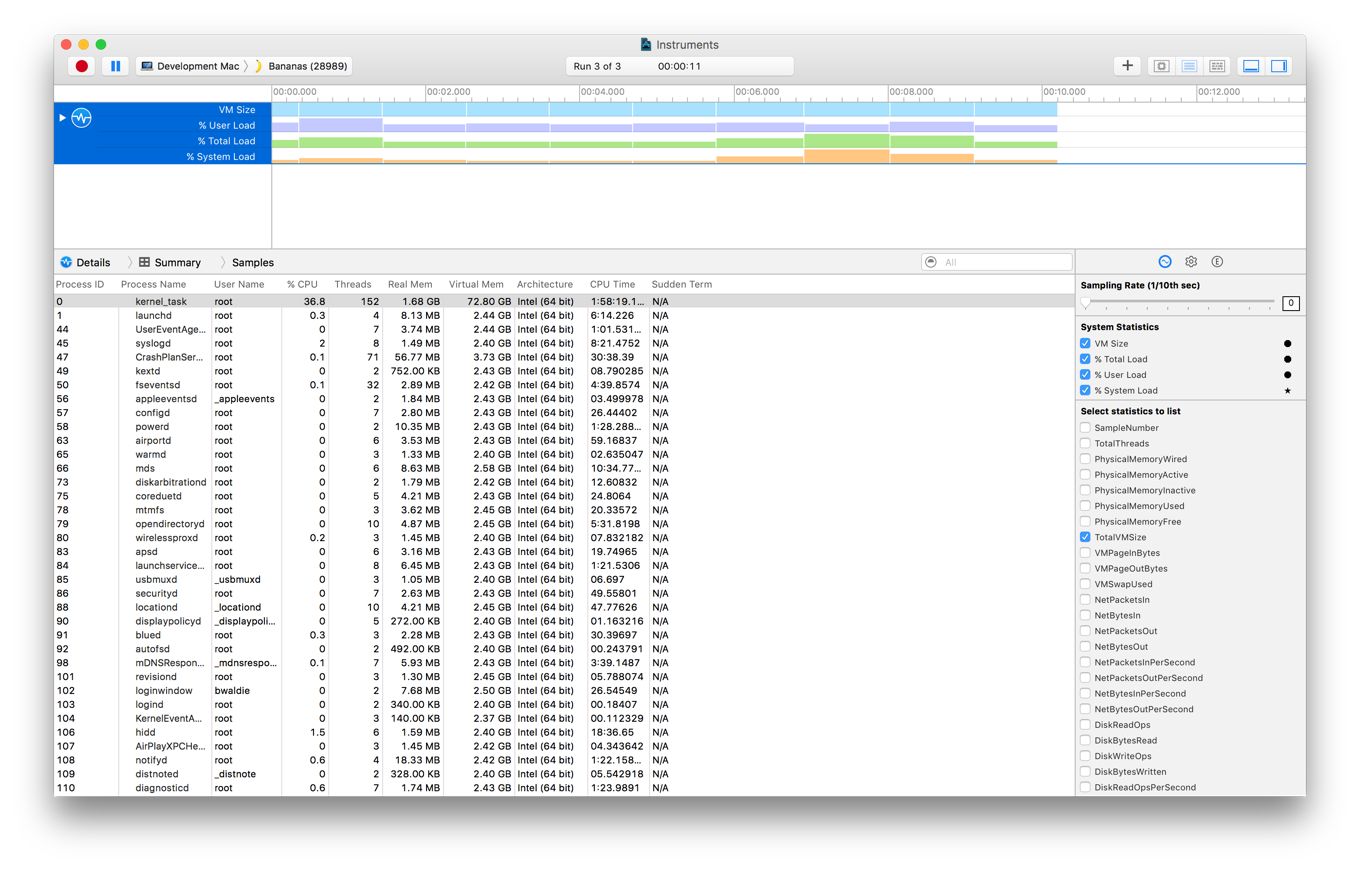The image size is (1360, 873).
Task: Select the record button in the toolbar
Action: click(81, 65)
